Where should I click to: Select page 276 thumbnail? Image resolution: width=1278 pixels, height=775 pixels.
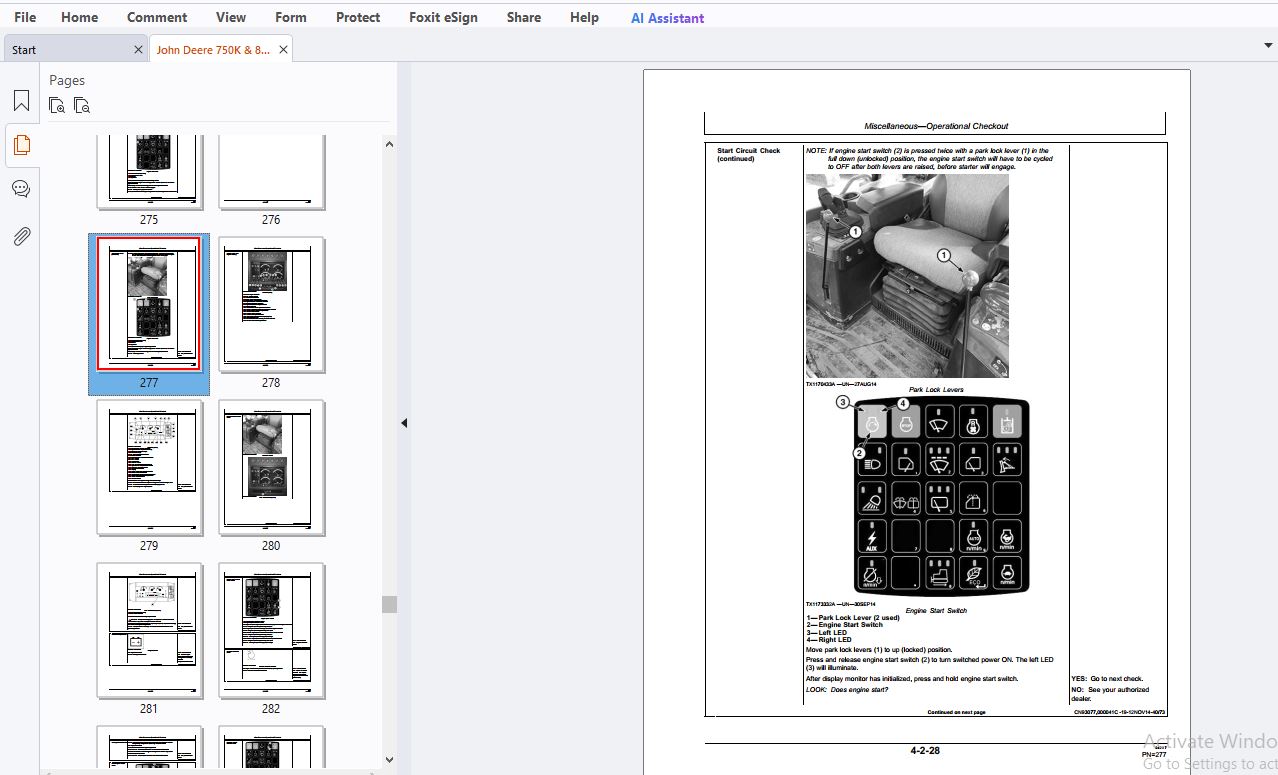pos(272,172)
